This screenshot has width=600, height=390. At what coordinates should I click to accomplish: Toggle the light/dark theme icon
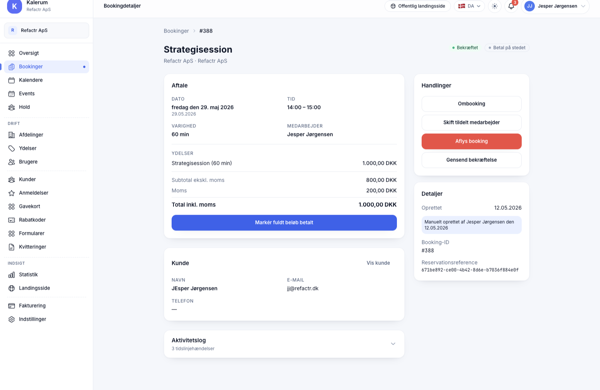495,6
